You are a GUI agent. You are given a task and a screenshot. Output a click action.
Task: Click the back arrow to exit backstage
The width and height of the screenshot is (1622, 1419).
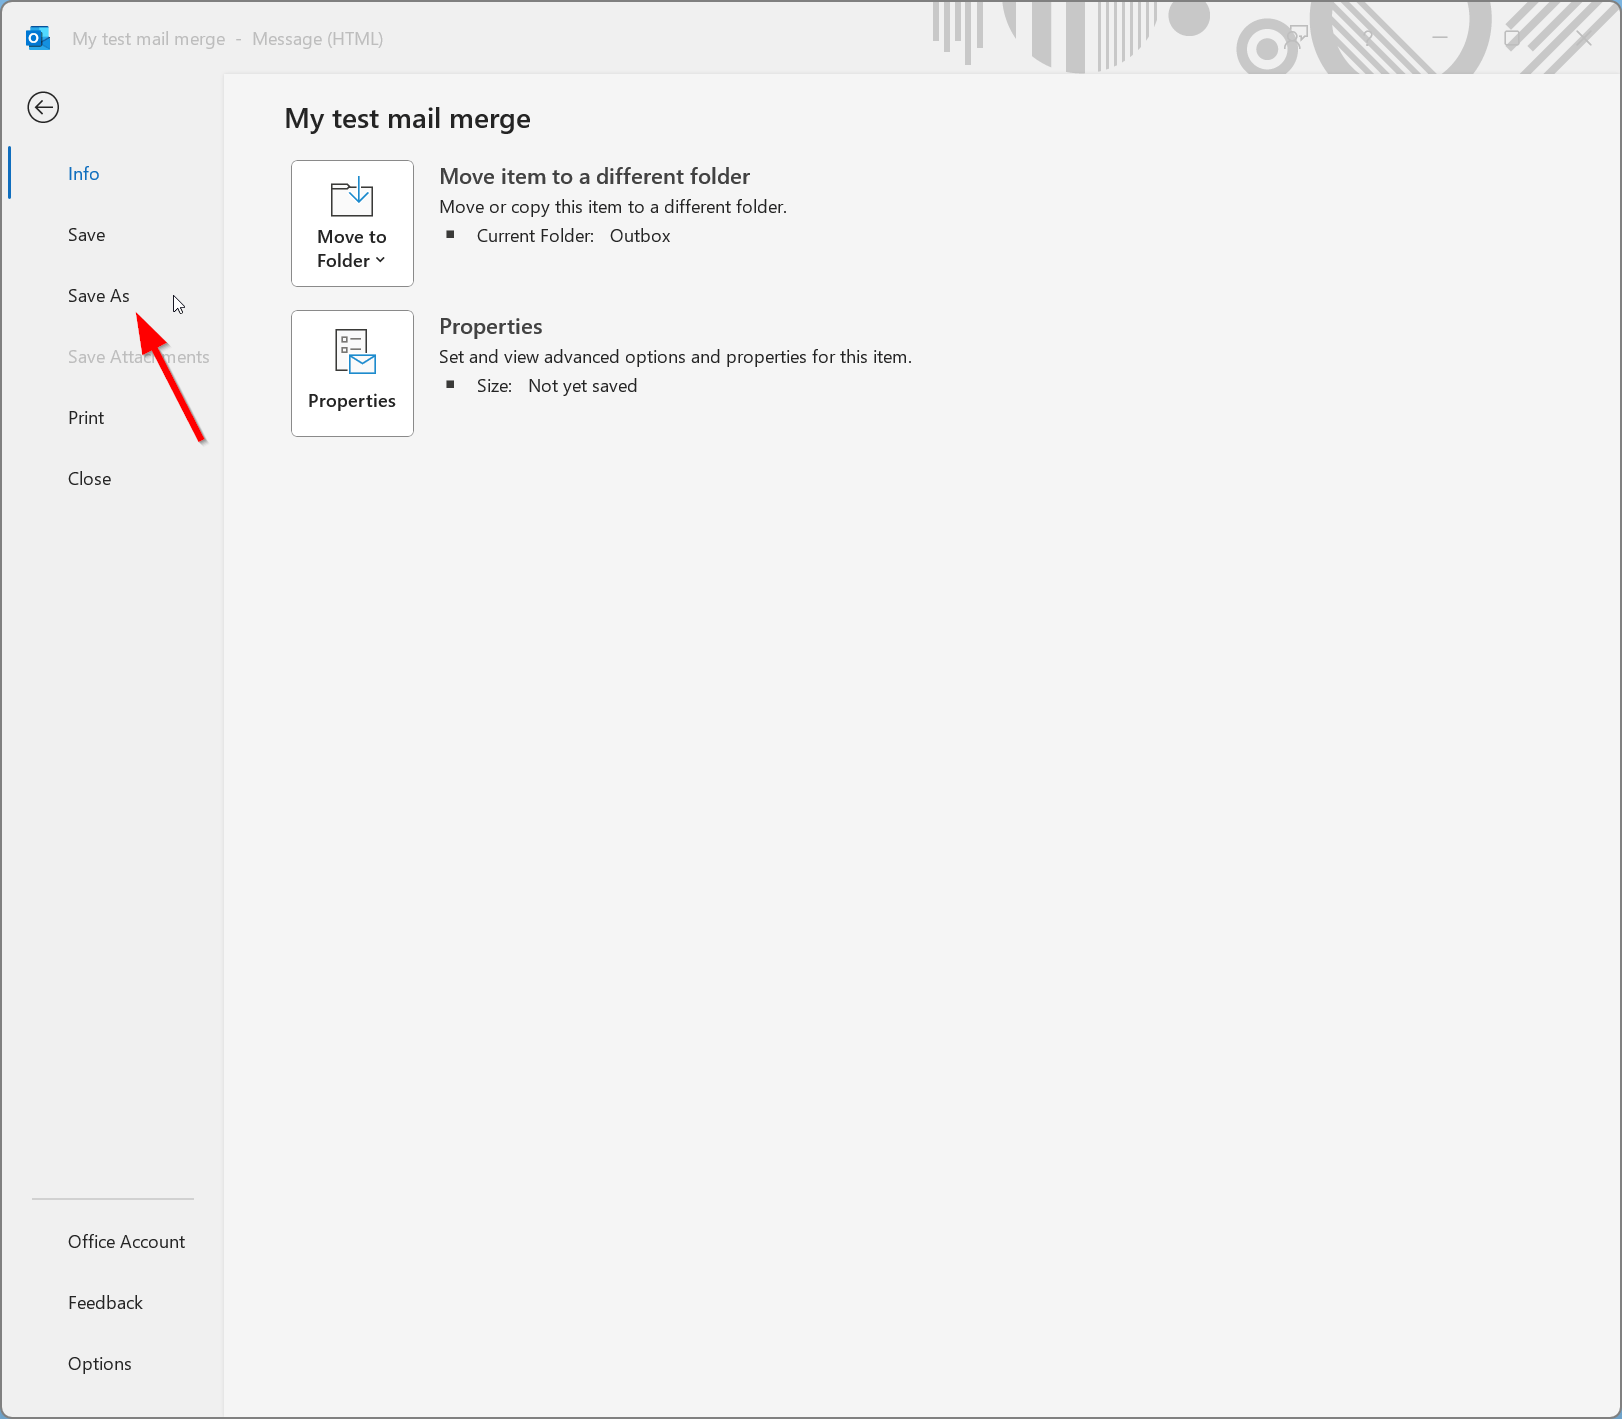click(43, 107)
